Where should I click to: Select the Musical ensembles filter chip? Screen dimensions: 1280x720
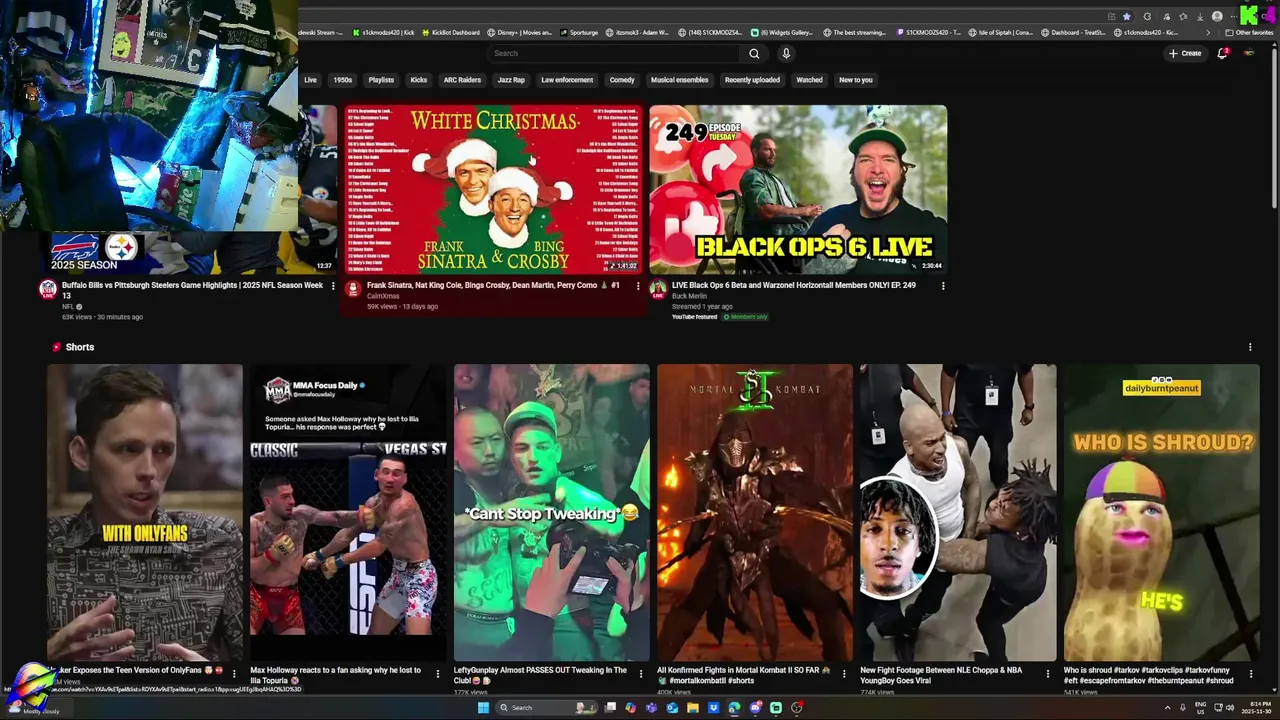click(x=679, y=80)
